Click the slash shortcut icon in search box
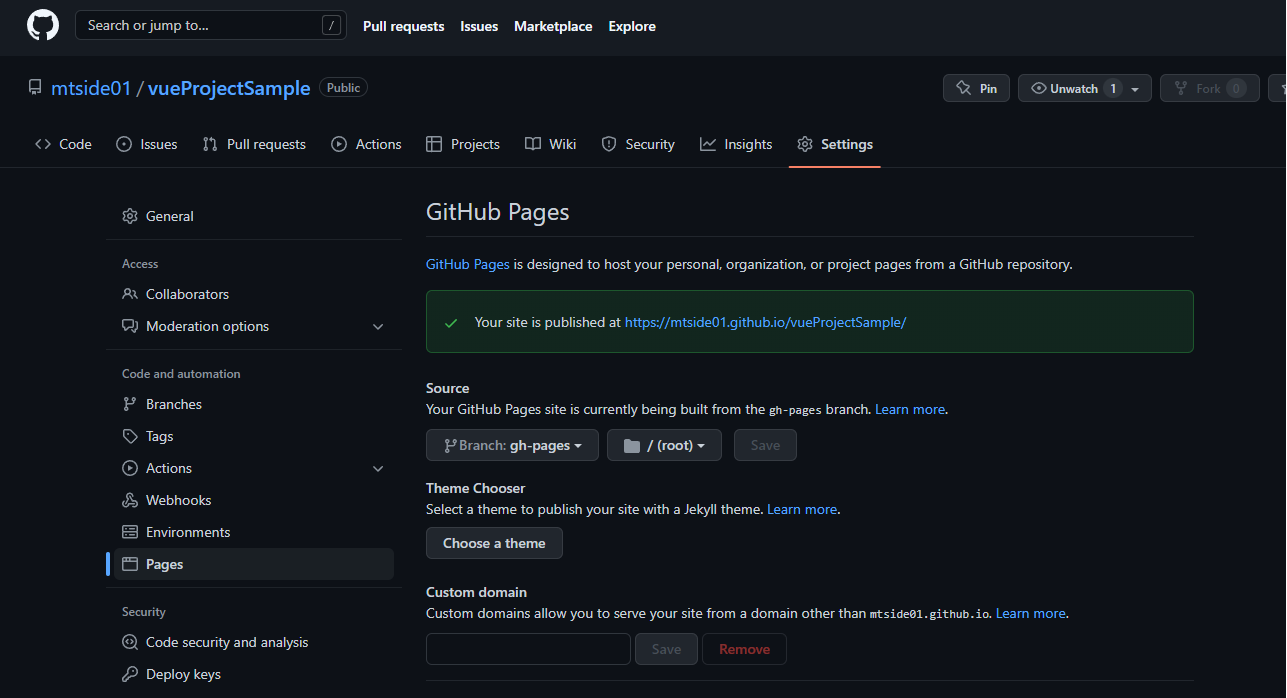The width and height of the screenshot is (1287, 698). pyautogui.click(x=331, y=26)
